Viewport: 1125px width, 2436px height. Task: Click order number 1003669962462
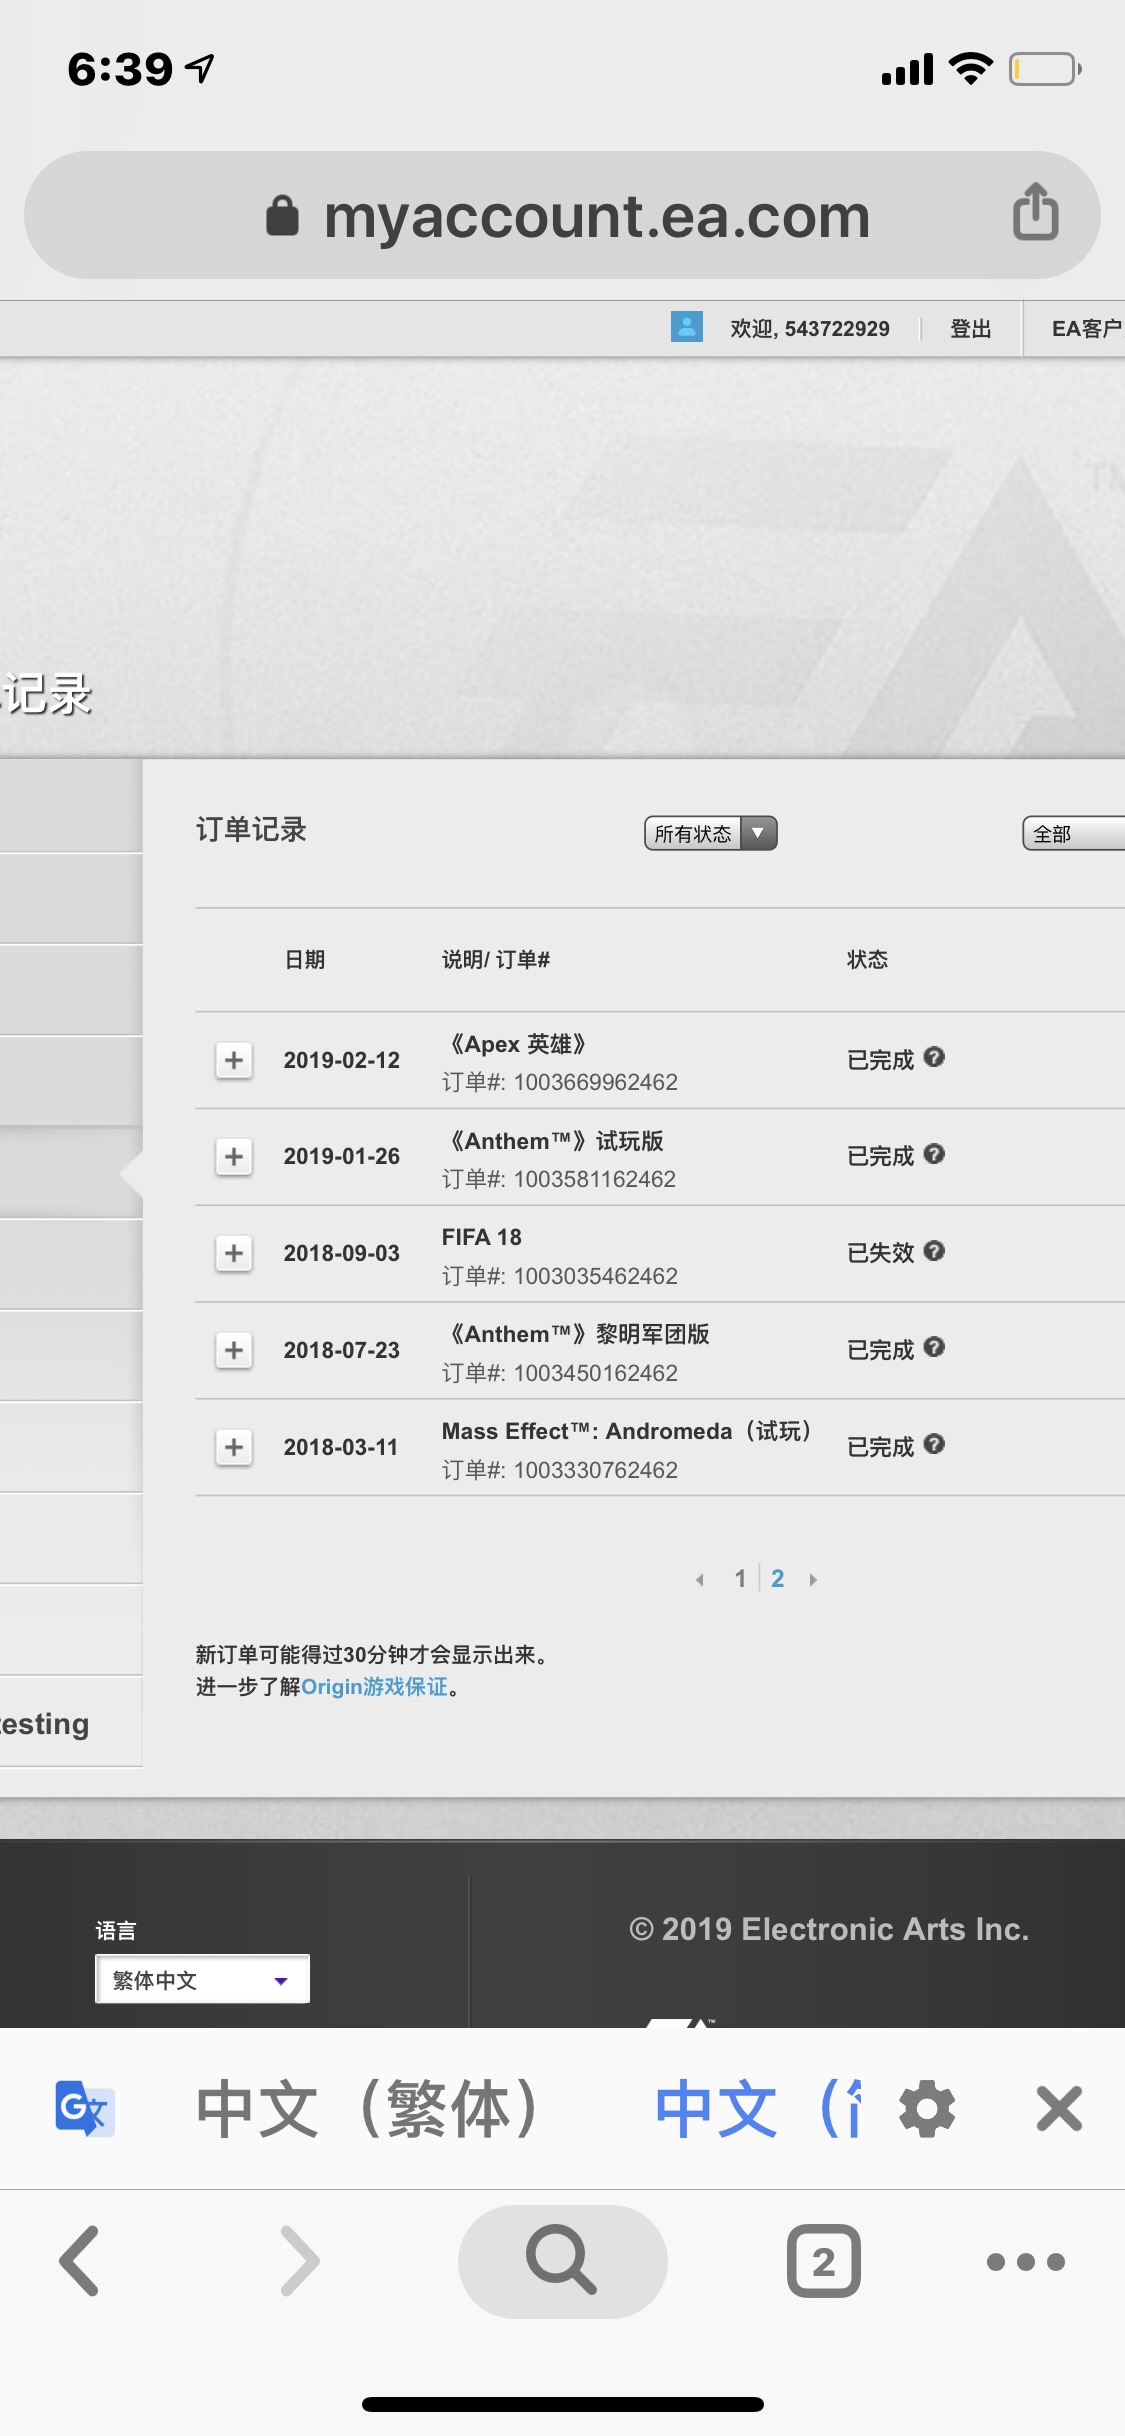pyautogui.click(x=595, y=1082)
